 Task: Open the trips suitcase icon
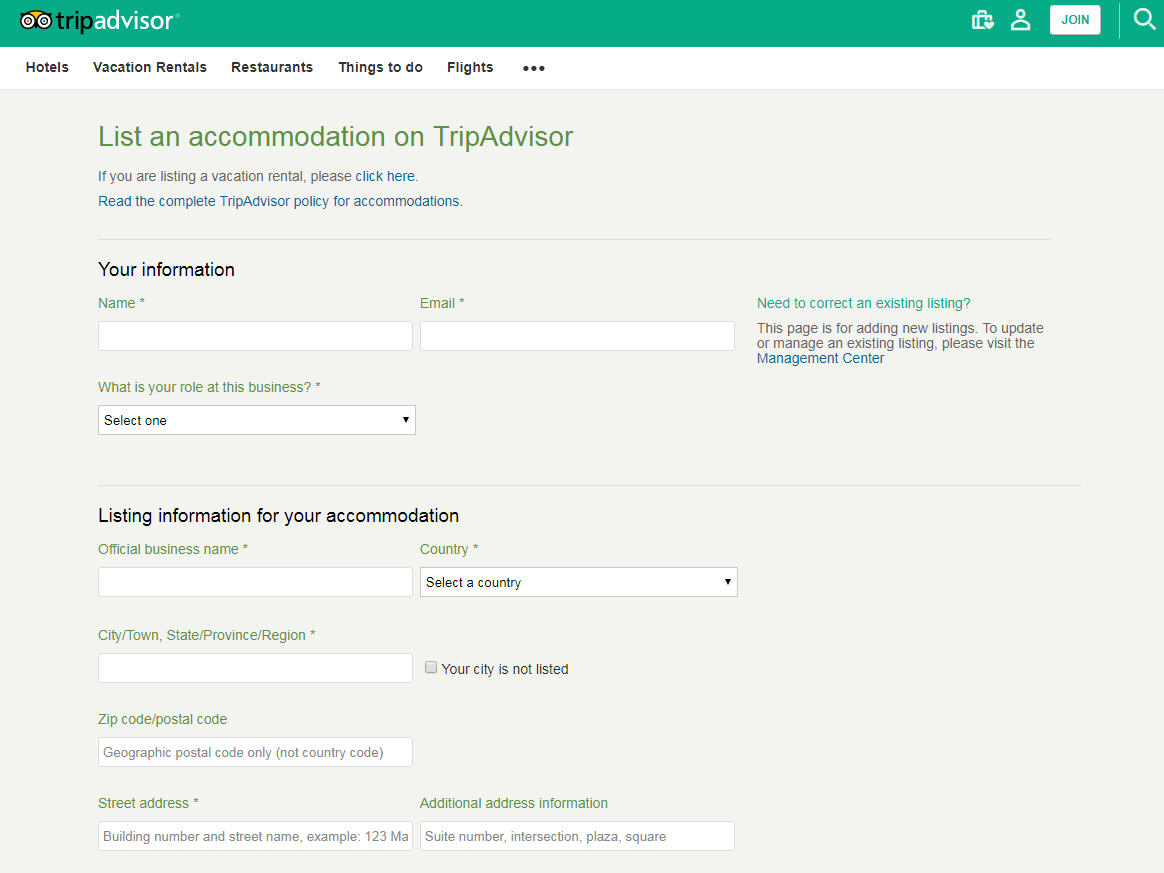983,20
